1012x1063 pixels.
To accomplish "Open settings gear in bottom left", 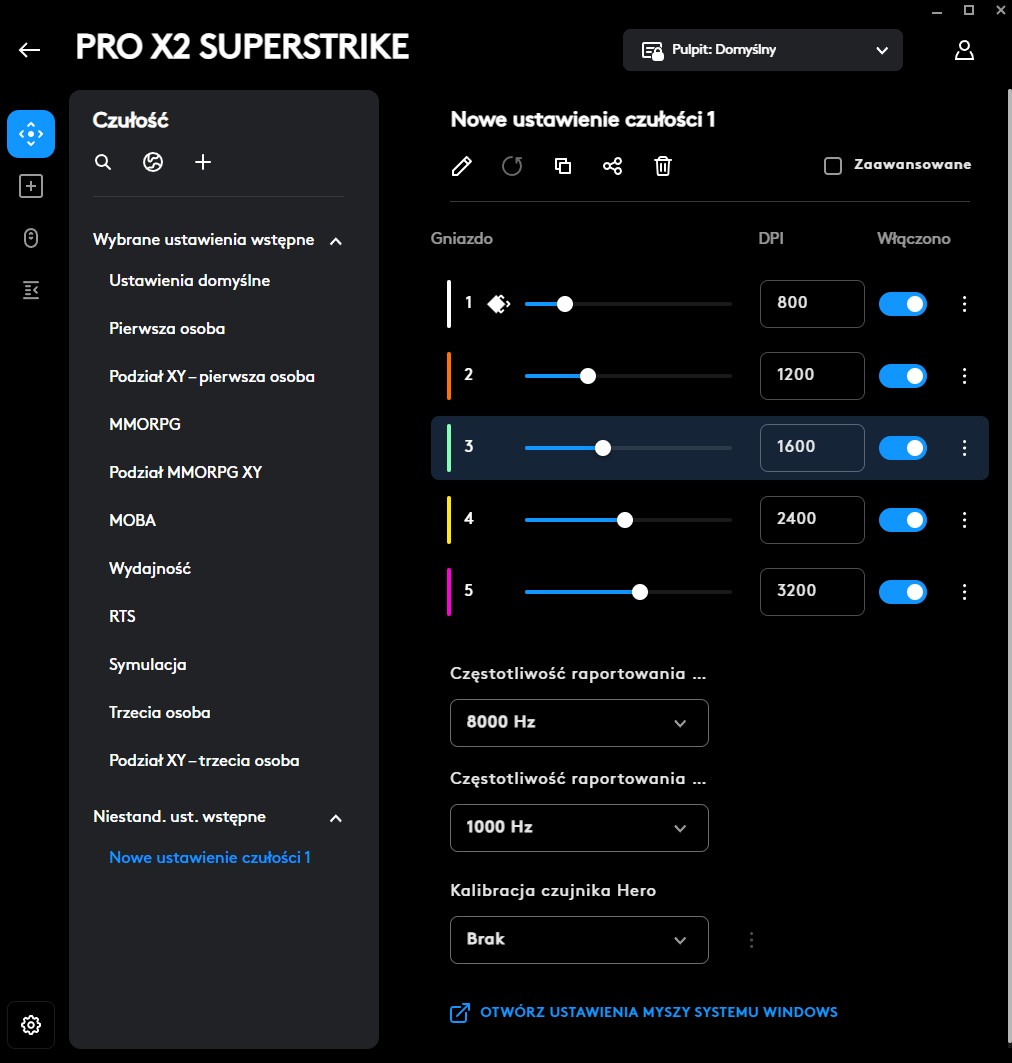I will point(31,1025).
